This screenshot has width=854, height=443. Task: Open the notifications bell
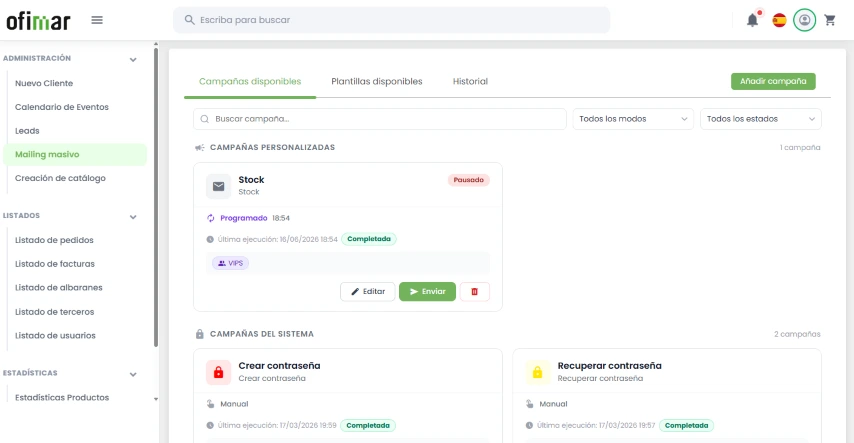(x=752, y=20)
